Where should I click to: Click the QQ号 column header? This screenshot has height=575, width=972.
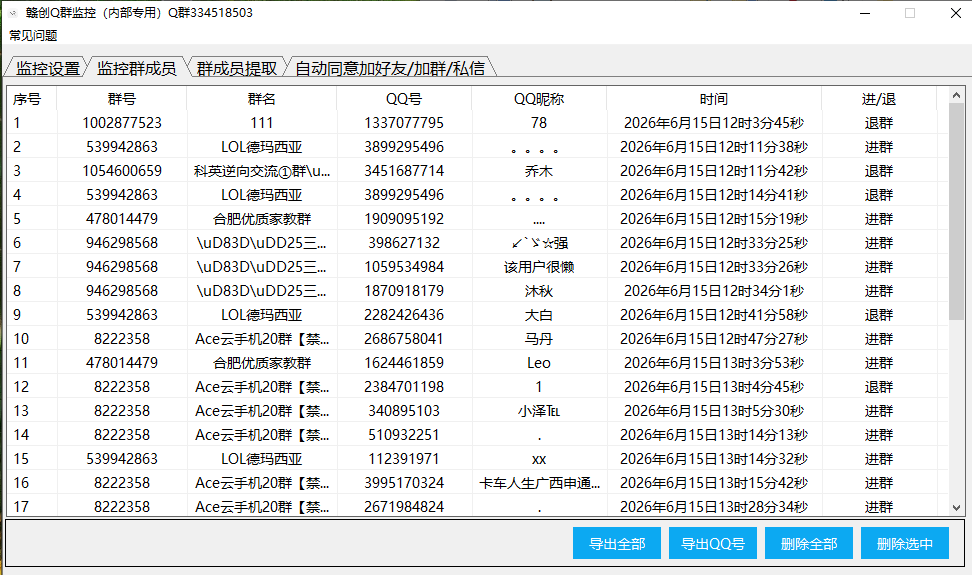(404, 99)
